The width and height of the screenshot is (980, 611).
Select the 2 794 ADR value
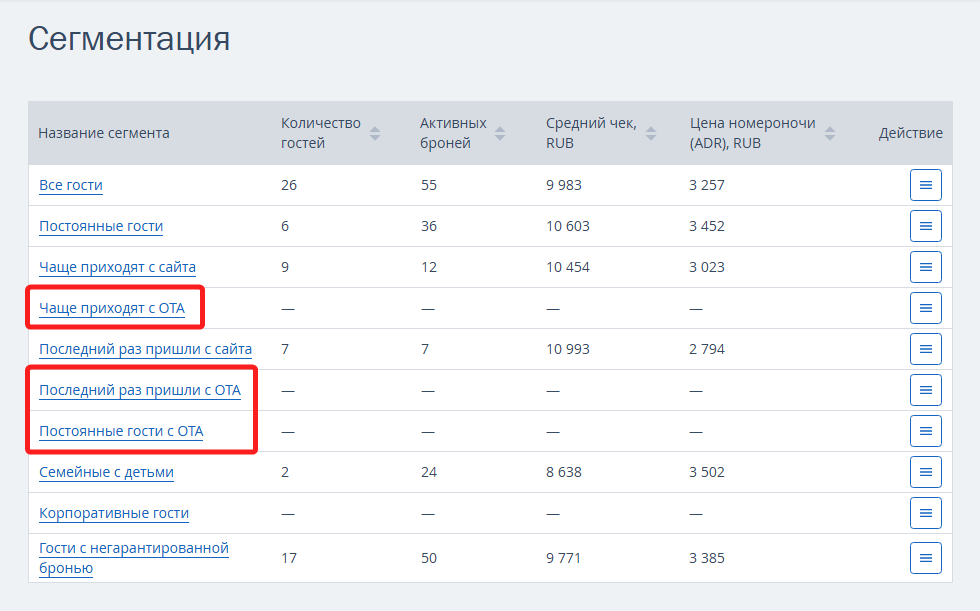tap(707, 349)
